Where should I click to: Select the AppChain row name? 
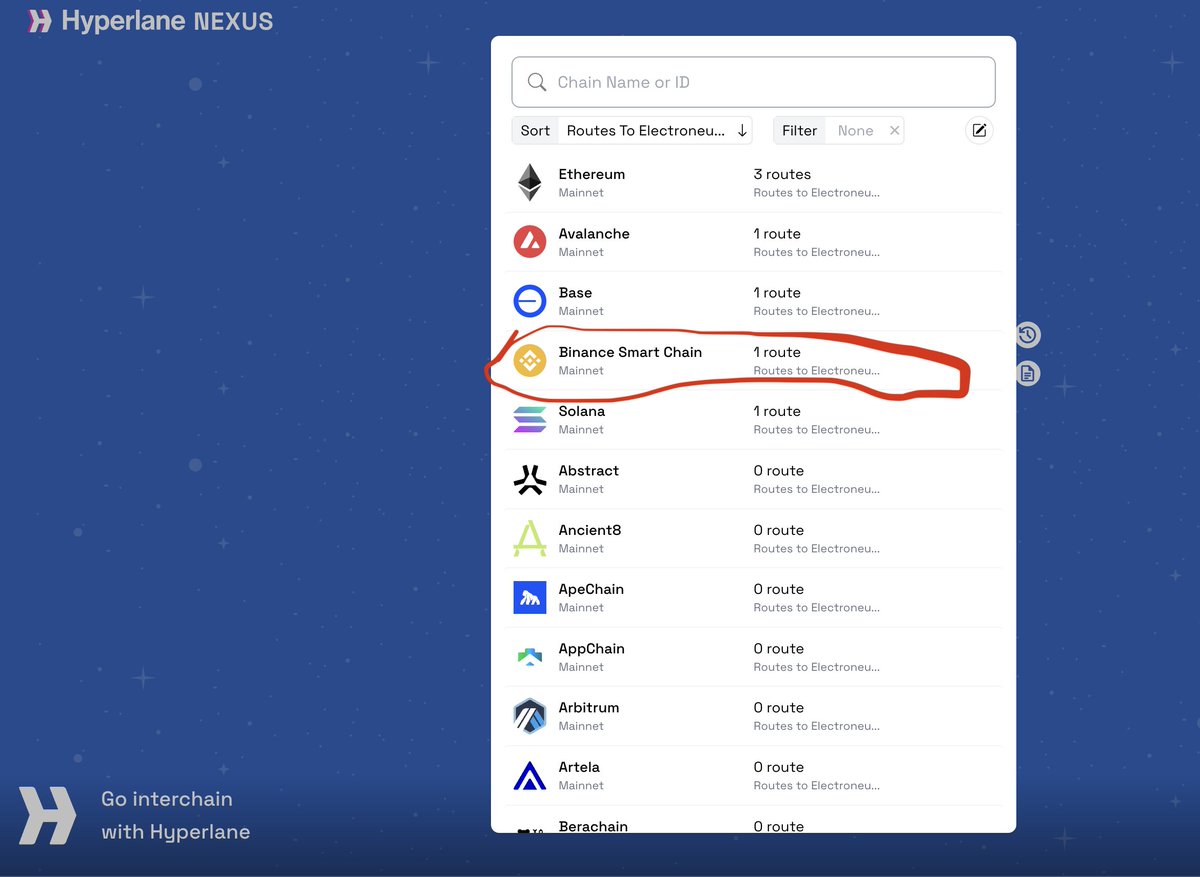(x=591, y=649)
